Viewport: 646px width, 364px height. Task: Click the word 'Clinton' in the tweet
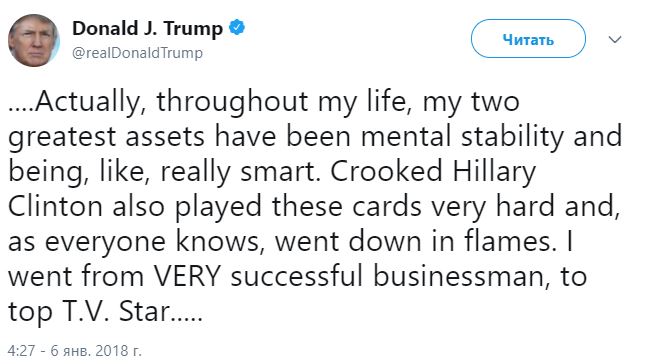(x=55, y=206)
